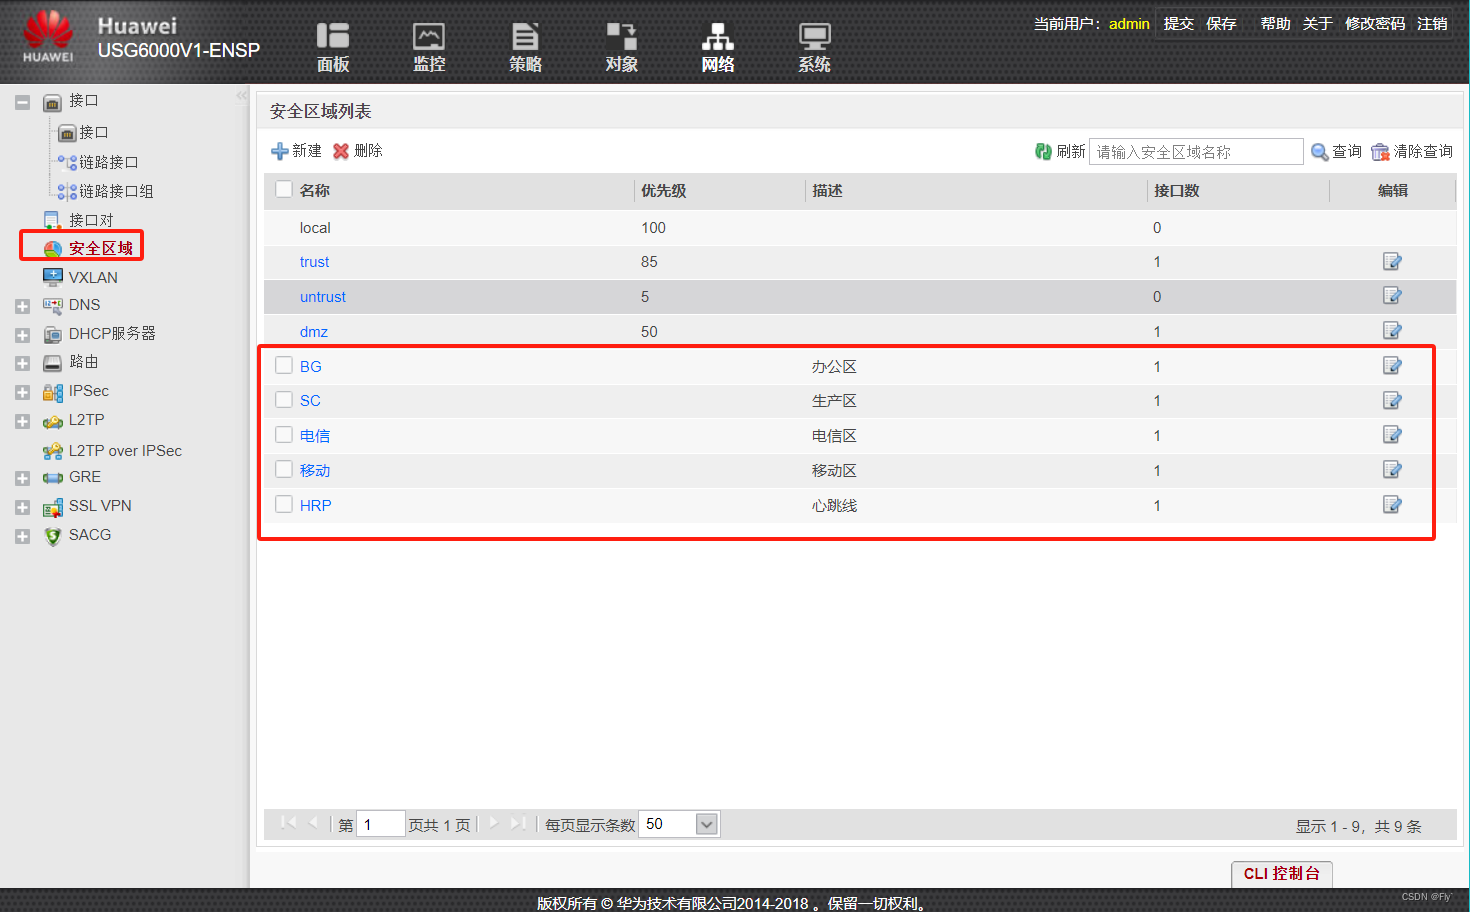
Task: Go to the last page arrow
Action: pos(518,823)
